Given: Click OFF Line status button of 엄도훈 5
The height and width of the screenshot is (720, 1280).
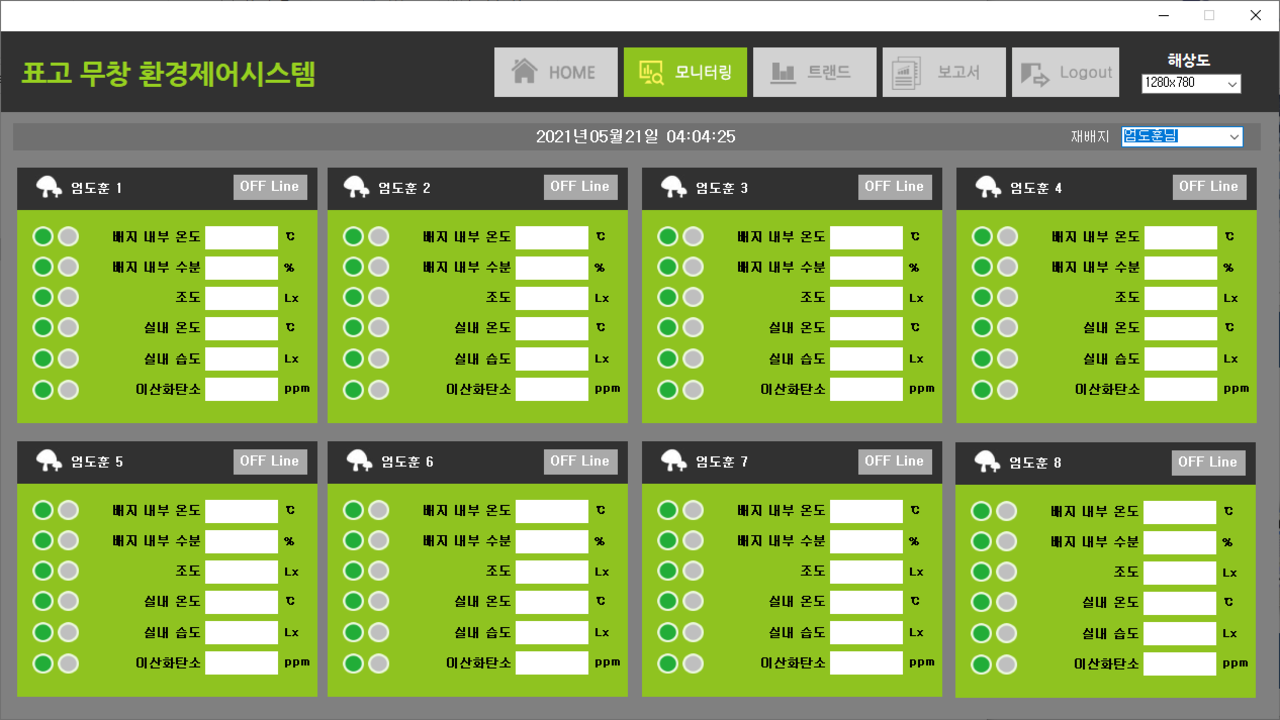Looking at the screenshot, I should click(x=270, y=461).
